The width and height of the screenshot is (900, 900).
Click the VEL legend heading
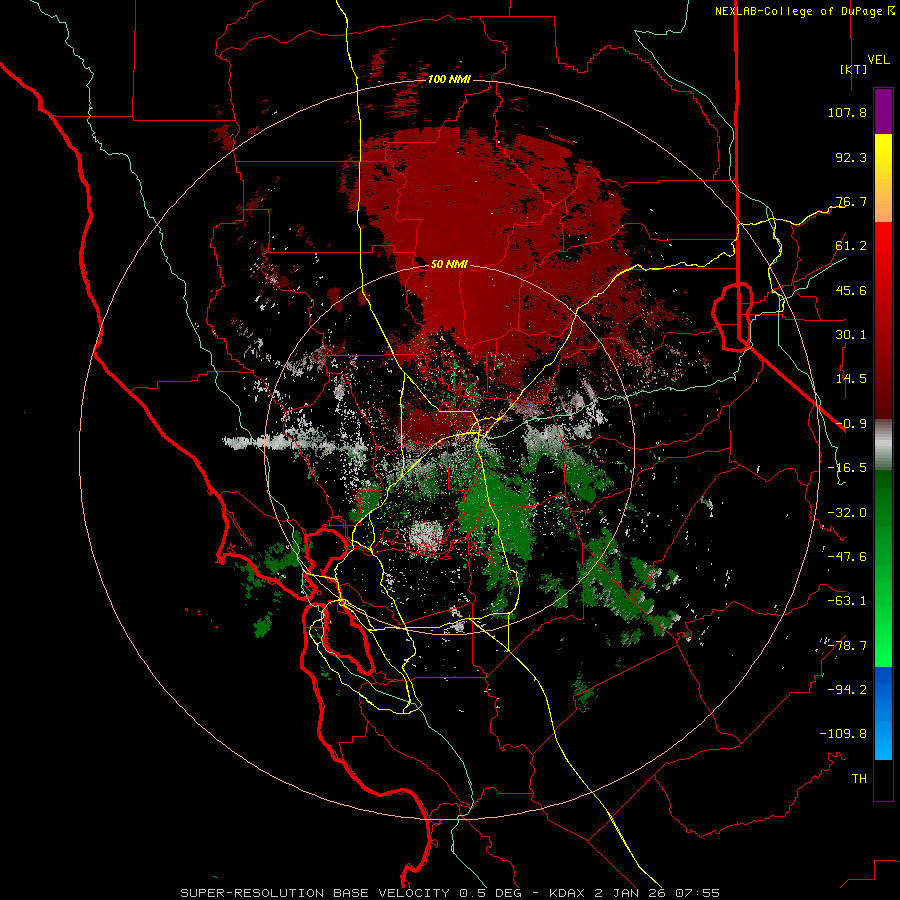[x=878, y=59]
